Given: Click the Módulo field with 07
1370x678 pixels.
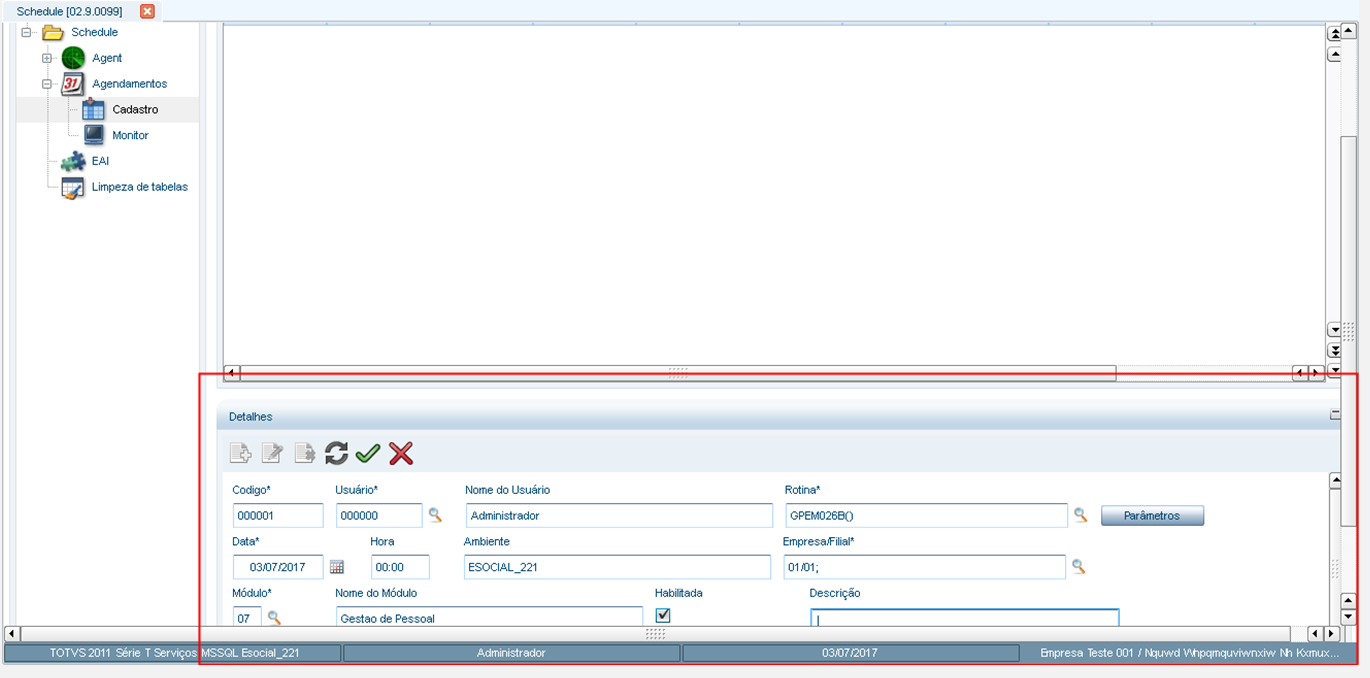Looking at the screenshot, I should (247, 616).
